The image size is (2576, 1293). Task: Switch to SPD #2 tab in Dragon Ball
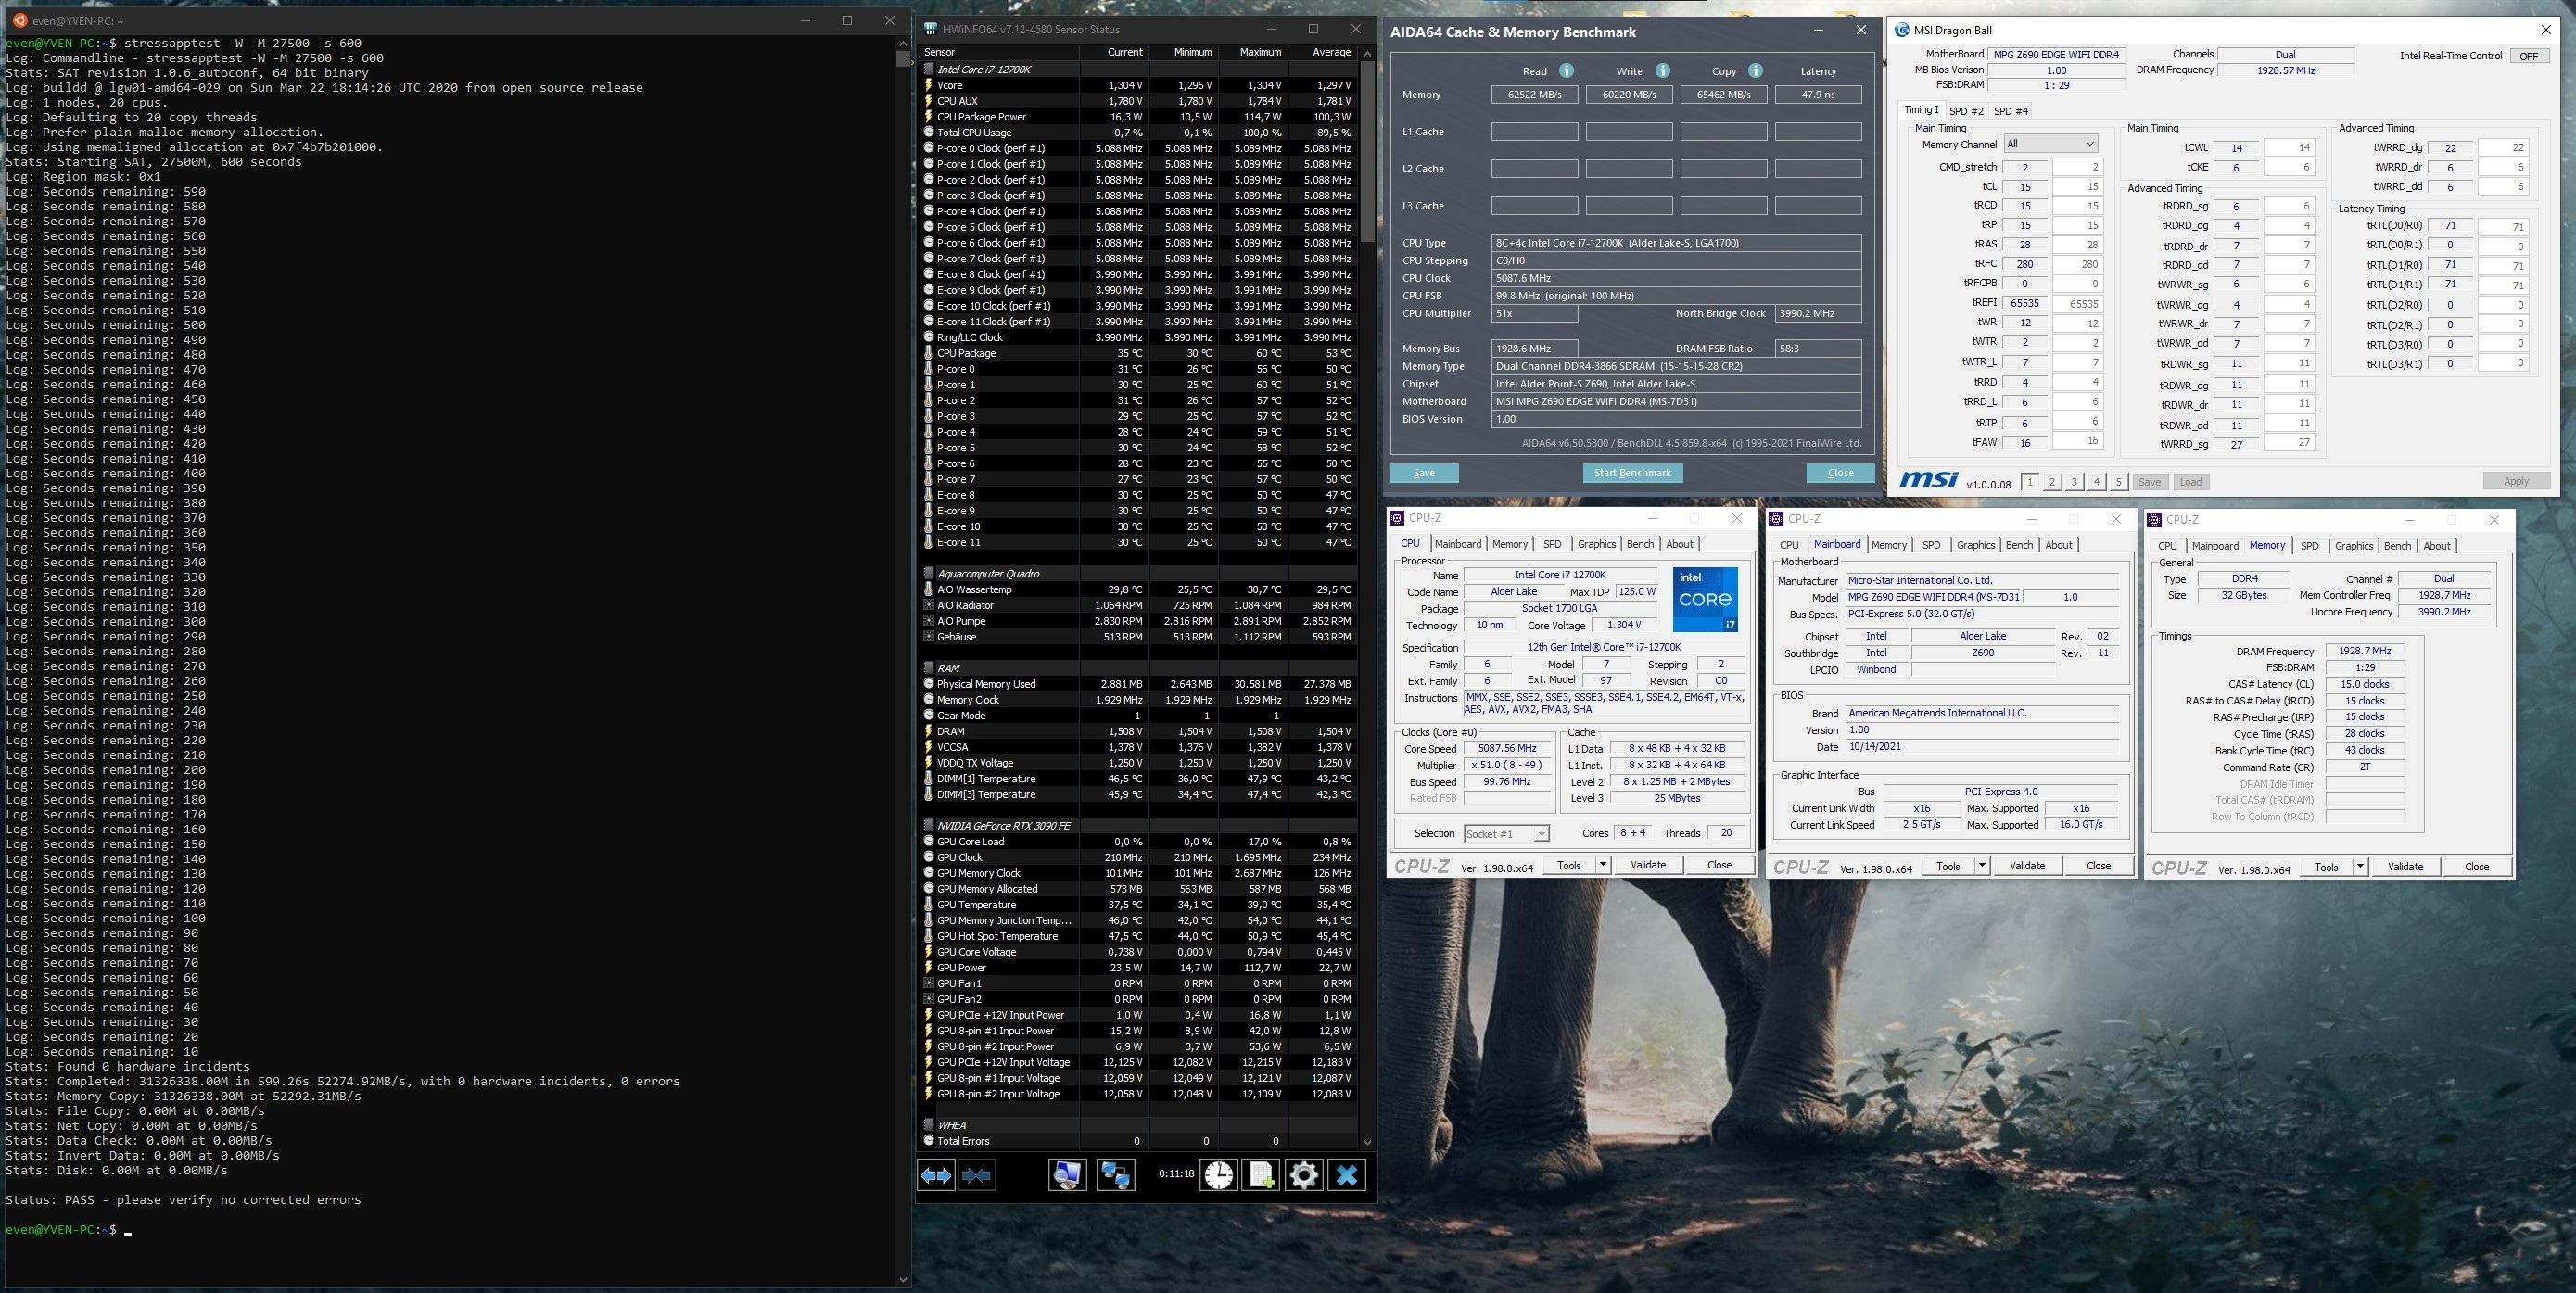click(1966, 111)
